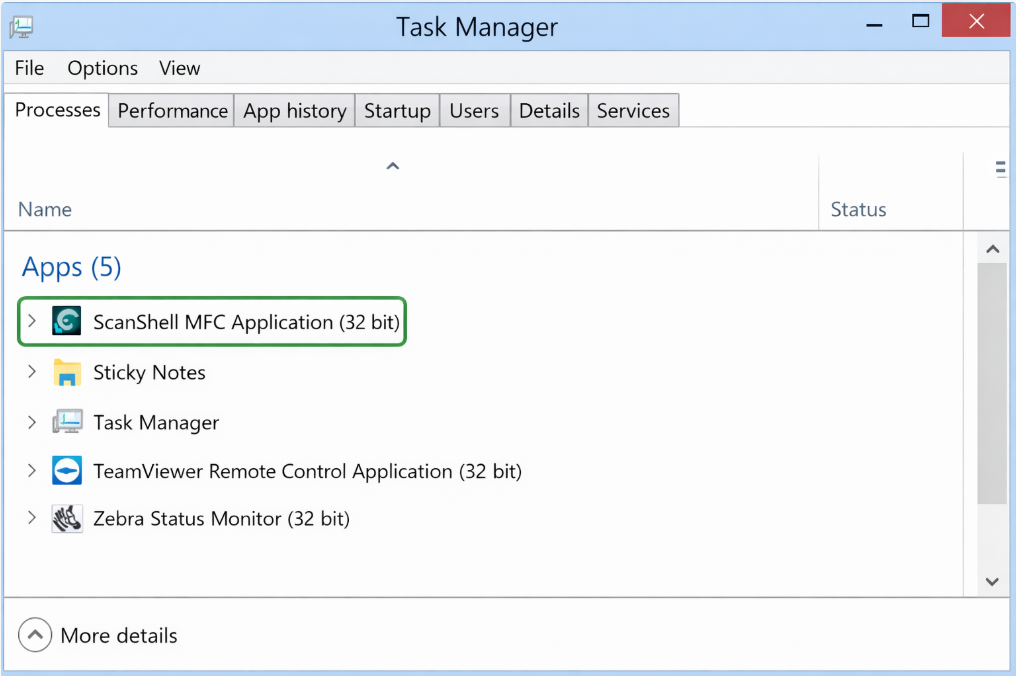The image size is (1016, 676).
Task: Switch to the Startup tab
Action: (x=397, y=111)
